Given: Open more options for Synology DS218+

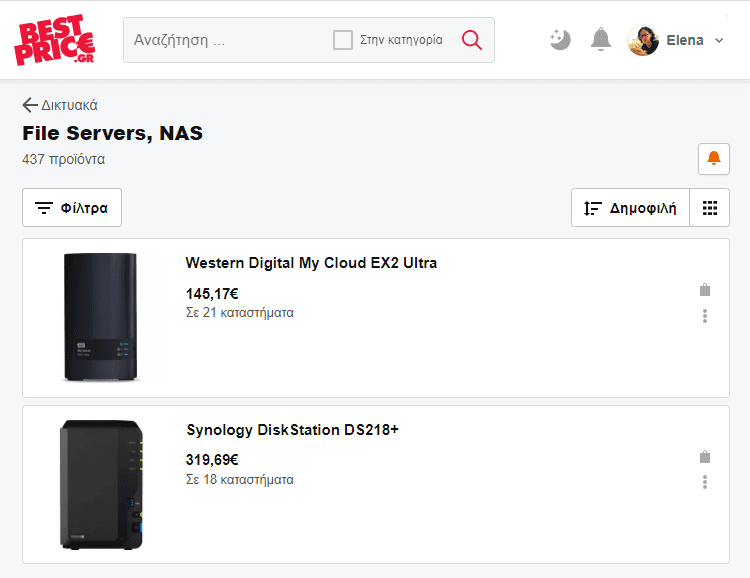Looking at the screenshot, I should tap(705, 482).
